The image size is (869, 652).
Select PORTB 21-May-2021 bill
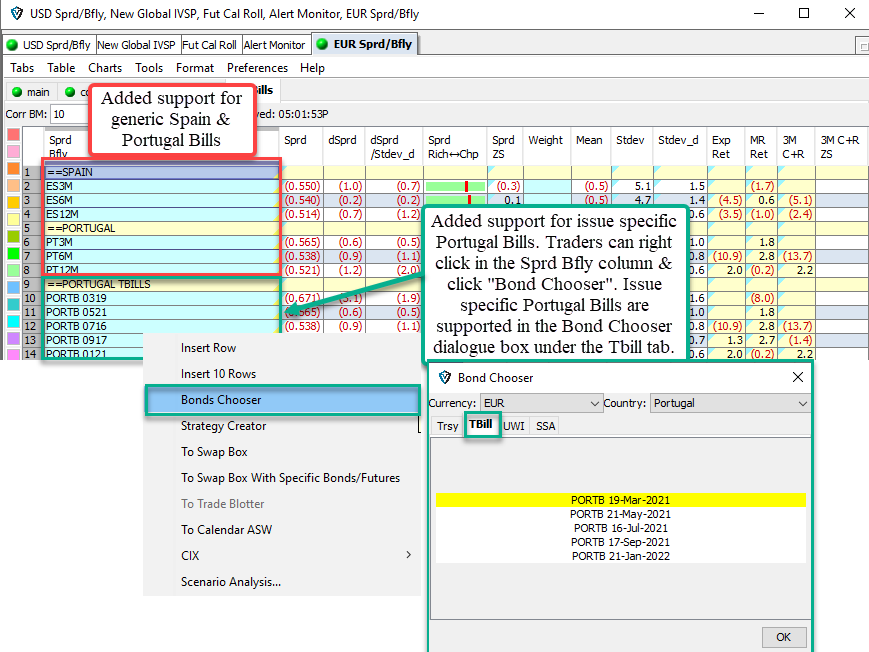click(621, 514)
